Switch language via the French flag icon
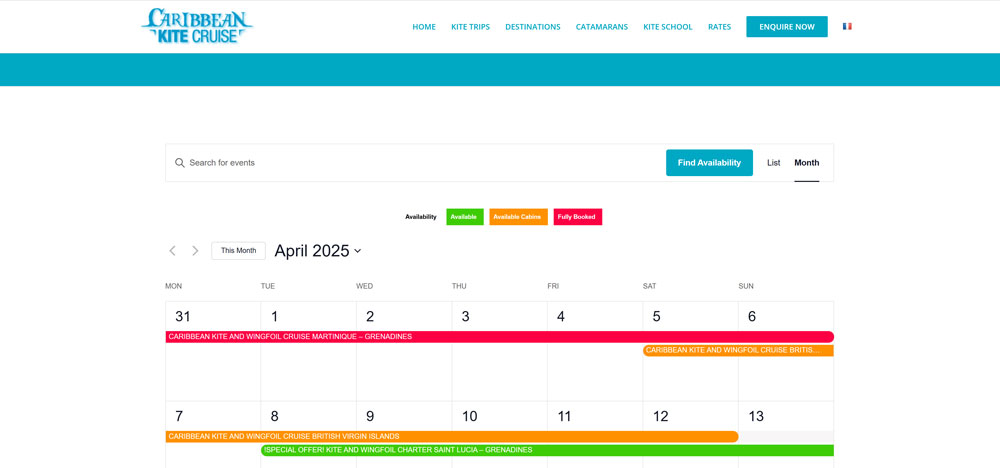Viewport: 1000px width, 468px height. (x=847, y=27)
